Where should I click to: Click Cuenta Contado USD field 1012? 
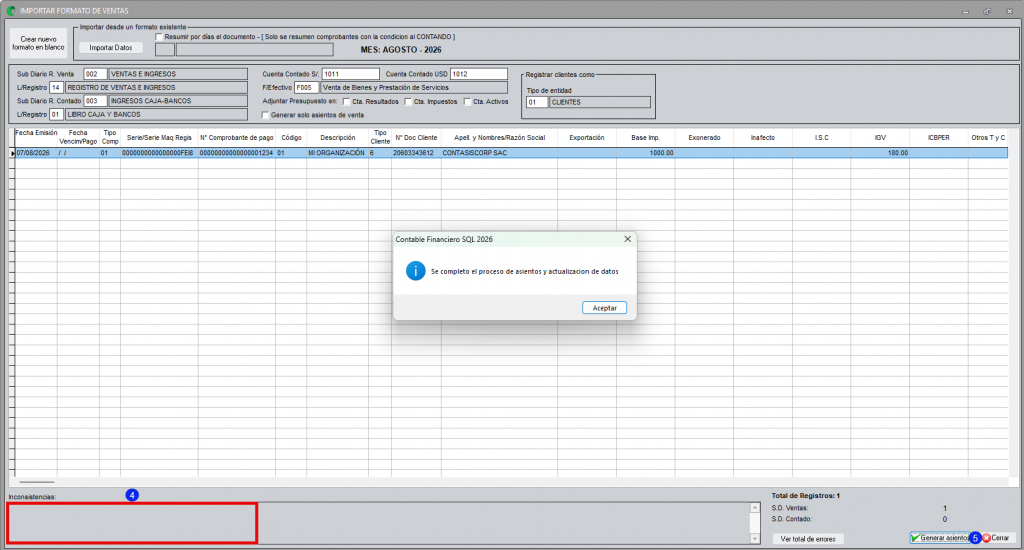click(479, 74)
